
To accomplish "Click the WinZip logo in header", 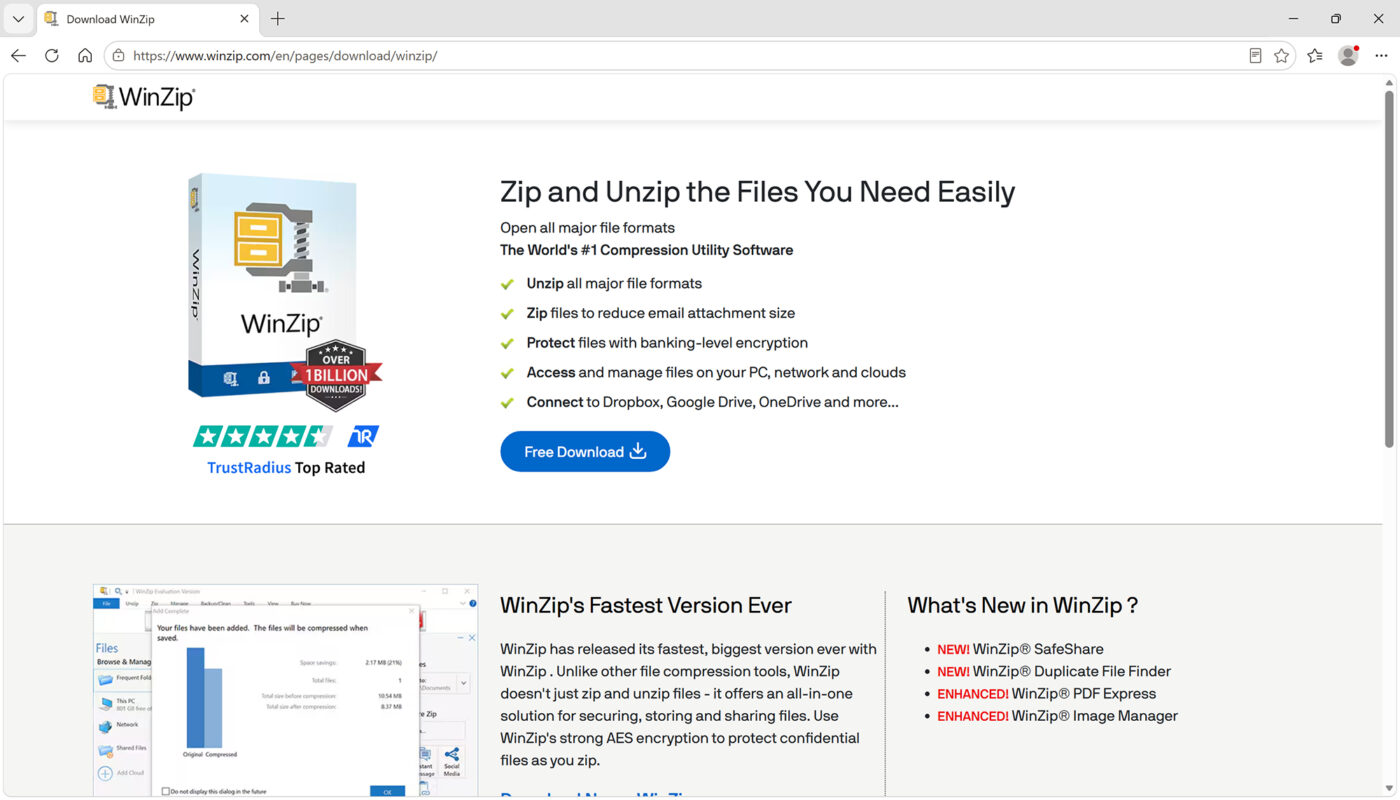I will (144, 97).
